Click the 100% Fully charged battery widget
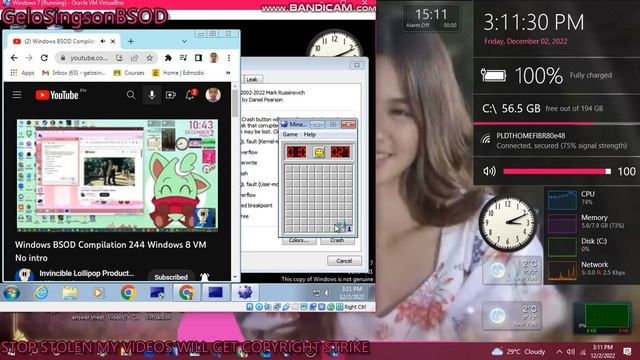The height and width of the screenshot is (360, 640). coord(556,76)
